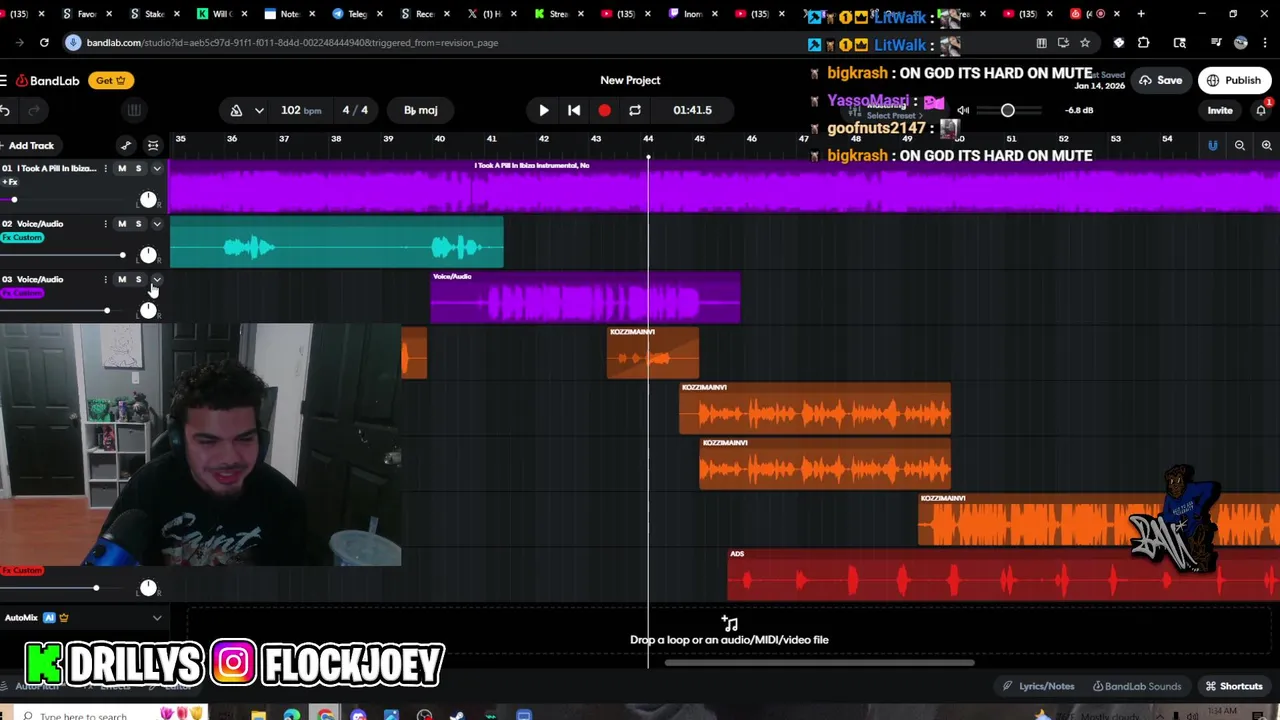Expand the AutoMix panel chevron
The width and height of the screenshot is (1280, 720).
point(156,618)
